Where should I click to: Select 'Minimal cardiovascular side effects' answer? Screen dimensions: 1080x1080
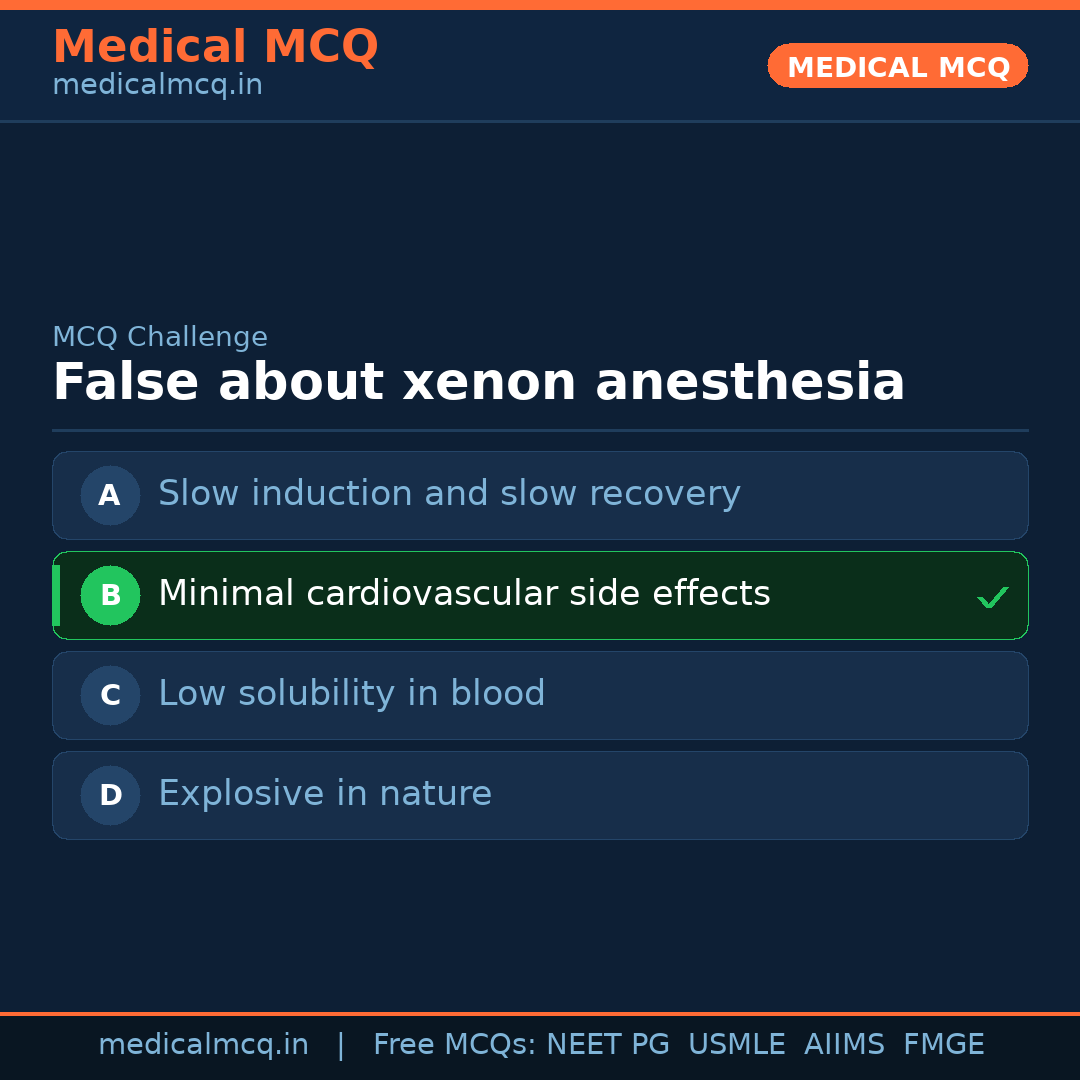464,594
